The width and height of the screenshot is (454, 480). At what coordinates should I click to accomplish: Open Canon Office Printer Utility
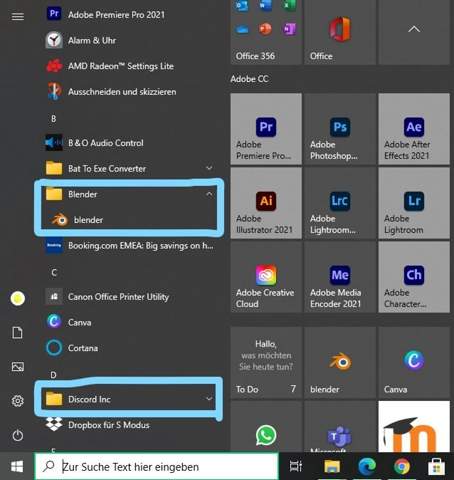tap(130, 297)
